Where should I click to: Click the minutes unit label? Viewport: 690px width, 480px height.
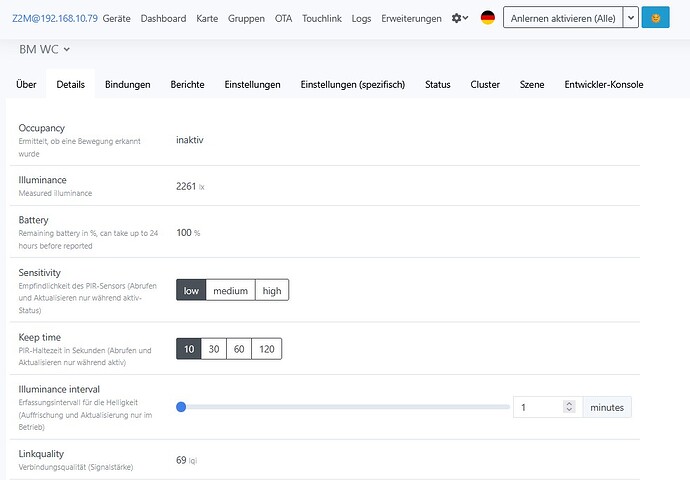point(607,407)
